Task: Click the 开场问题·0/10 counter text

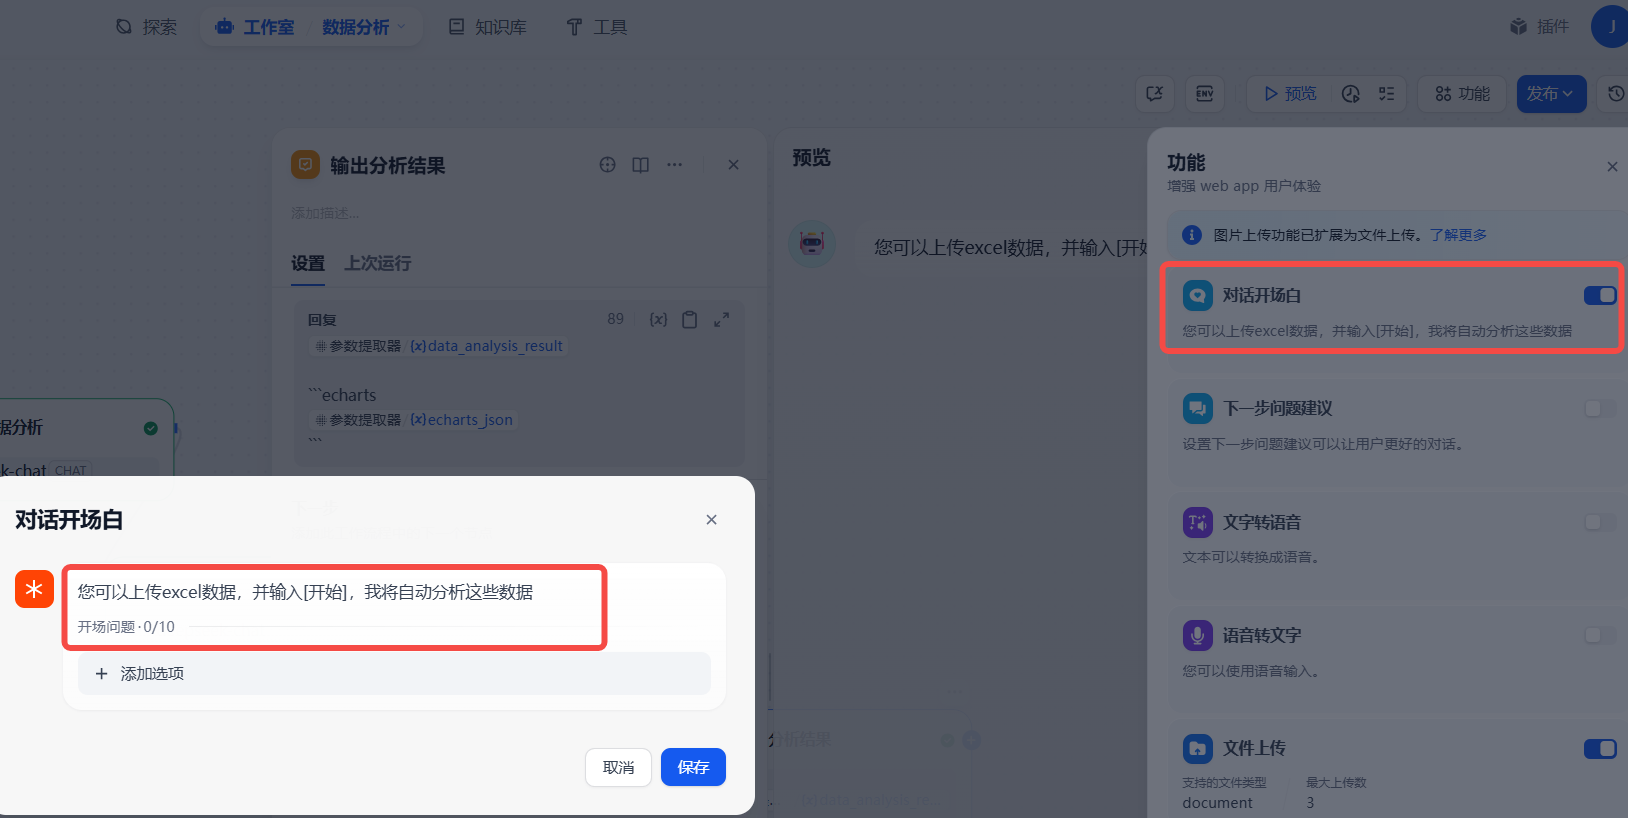Action: pyautogui.click(x=126, y=627)
